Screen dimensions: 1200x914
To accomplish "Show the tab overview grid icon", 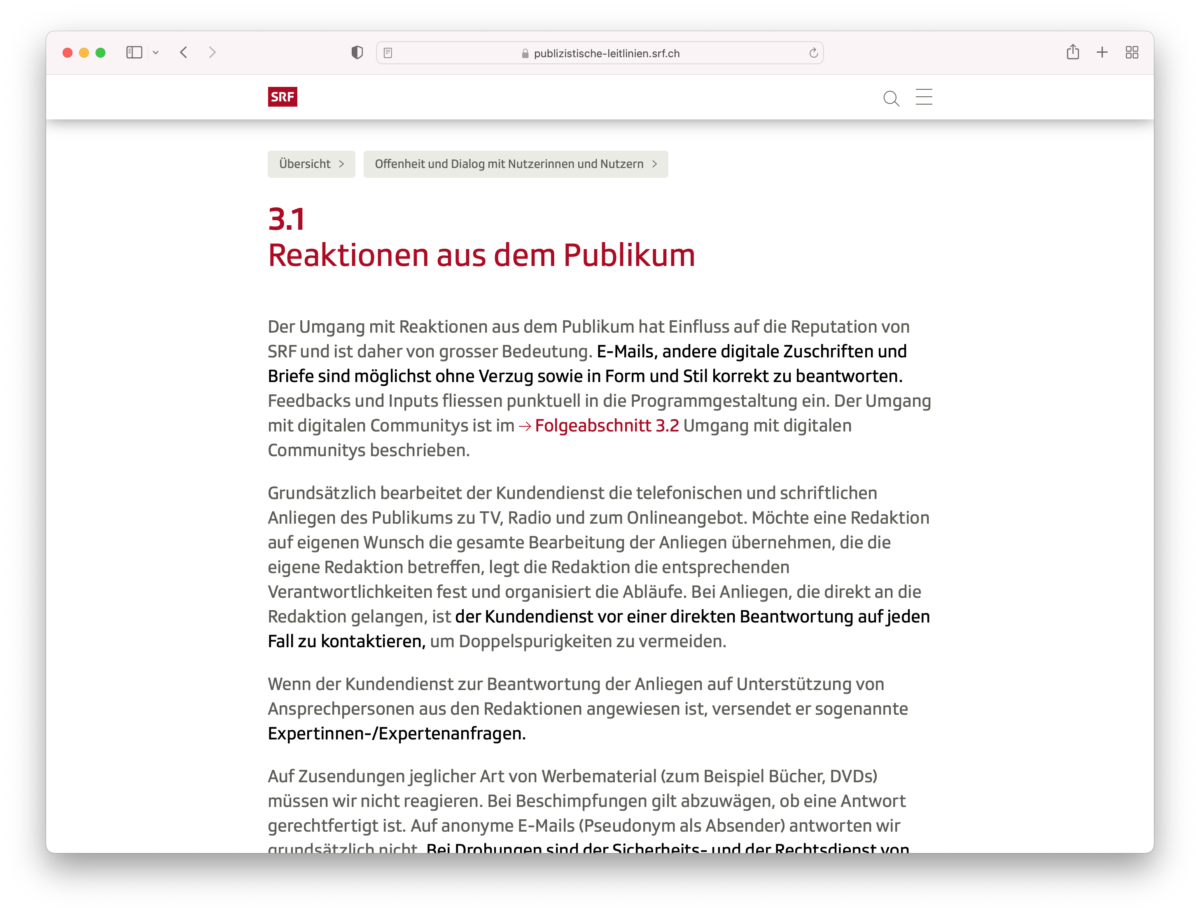I will pyautogui.click(x=1132, y=53).
